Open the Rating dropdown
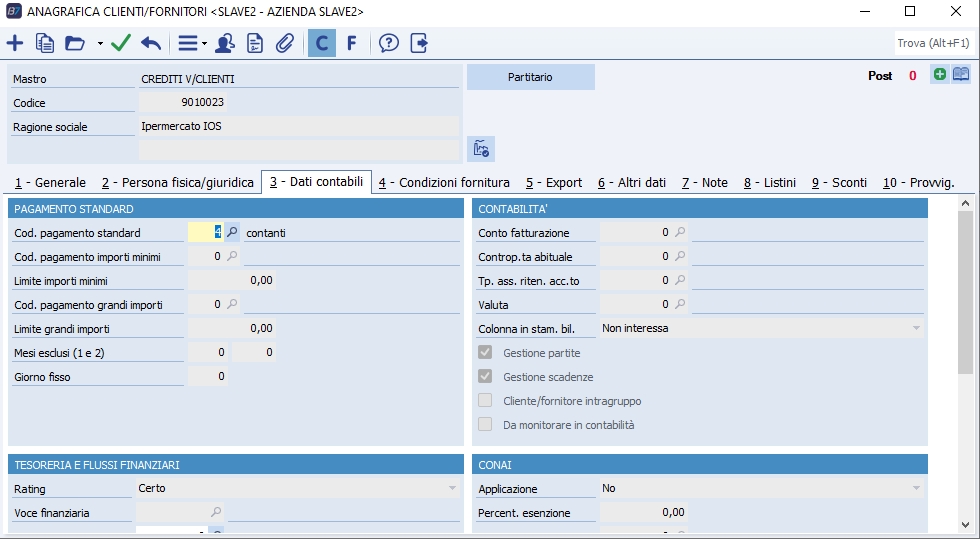This screenshot has width=980, height=539. pyautogui.click(x=451, y=489)
